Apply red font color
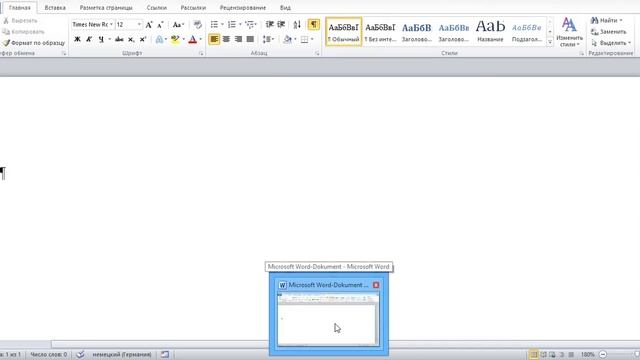 [x=193, y=39]
